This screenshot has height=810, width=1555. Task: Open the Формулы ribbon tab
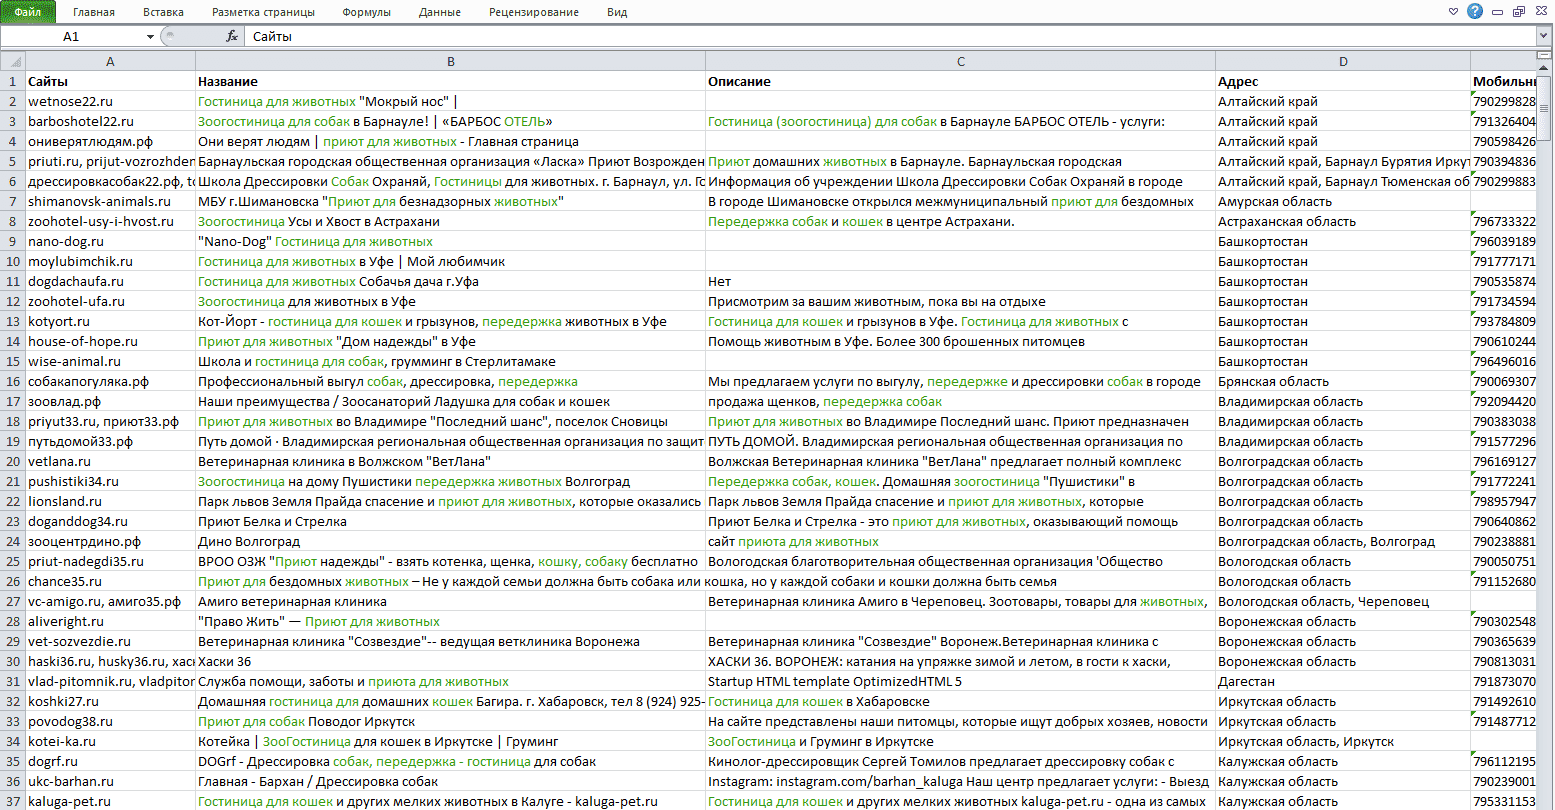click(366, 12)
